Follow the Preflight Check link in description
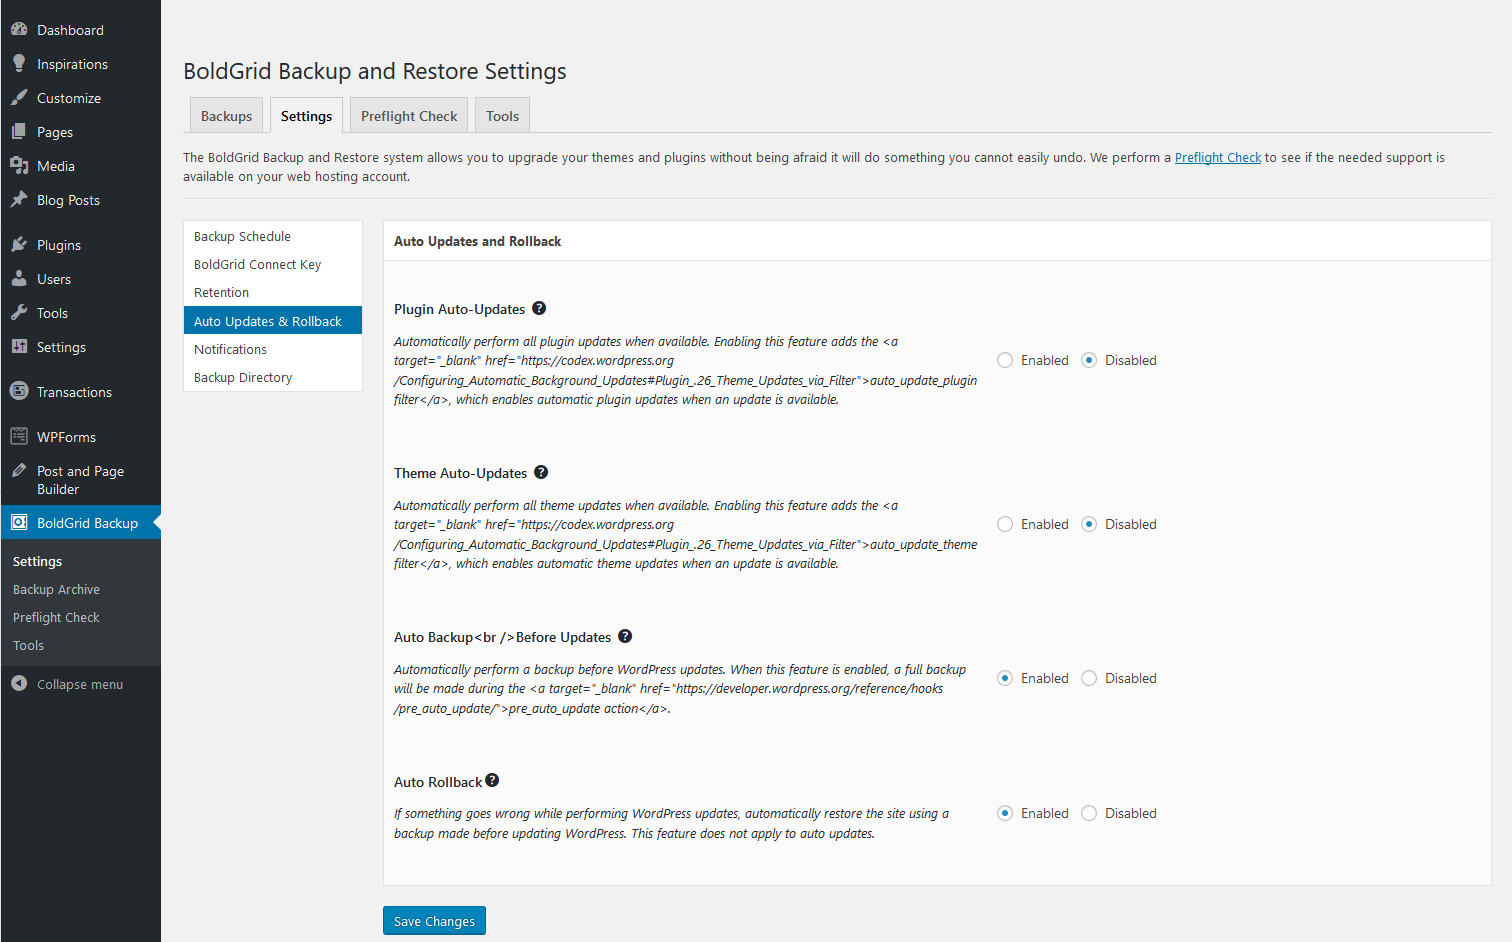Viewport: 1512px width, 942px height. 1217,157
